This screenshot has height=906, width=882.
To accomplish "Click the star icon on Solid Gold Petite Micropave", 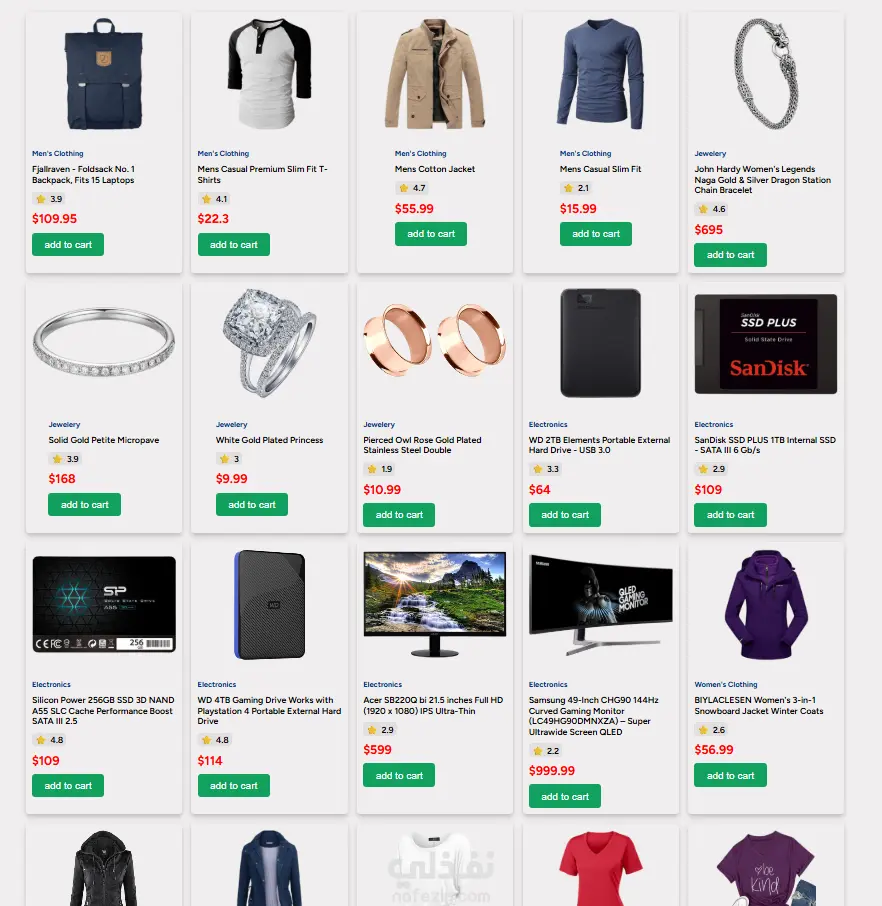I will (x=57, y=459).
